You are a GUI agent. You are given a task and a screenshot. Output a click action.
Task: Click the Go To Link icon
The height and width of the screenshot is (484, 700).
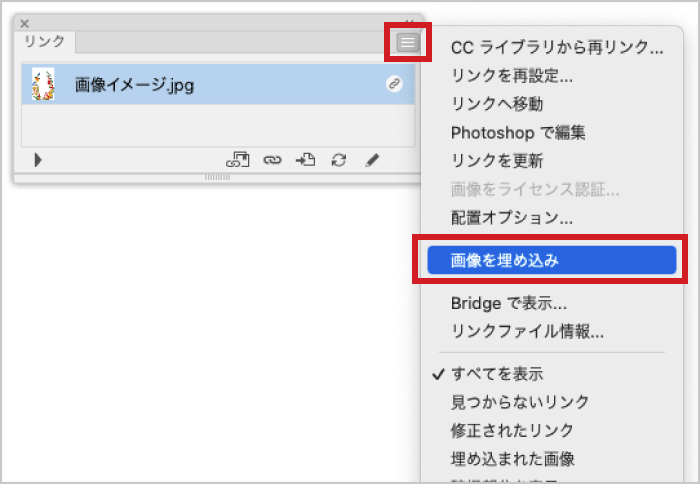point(305,160)
